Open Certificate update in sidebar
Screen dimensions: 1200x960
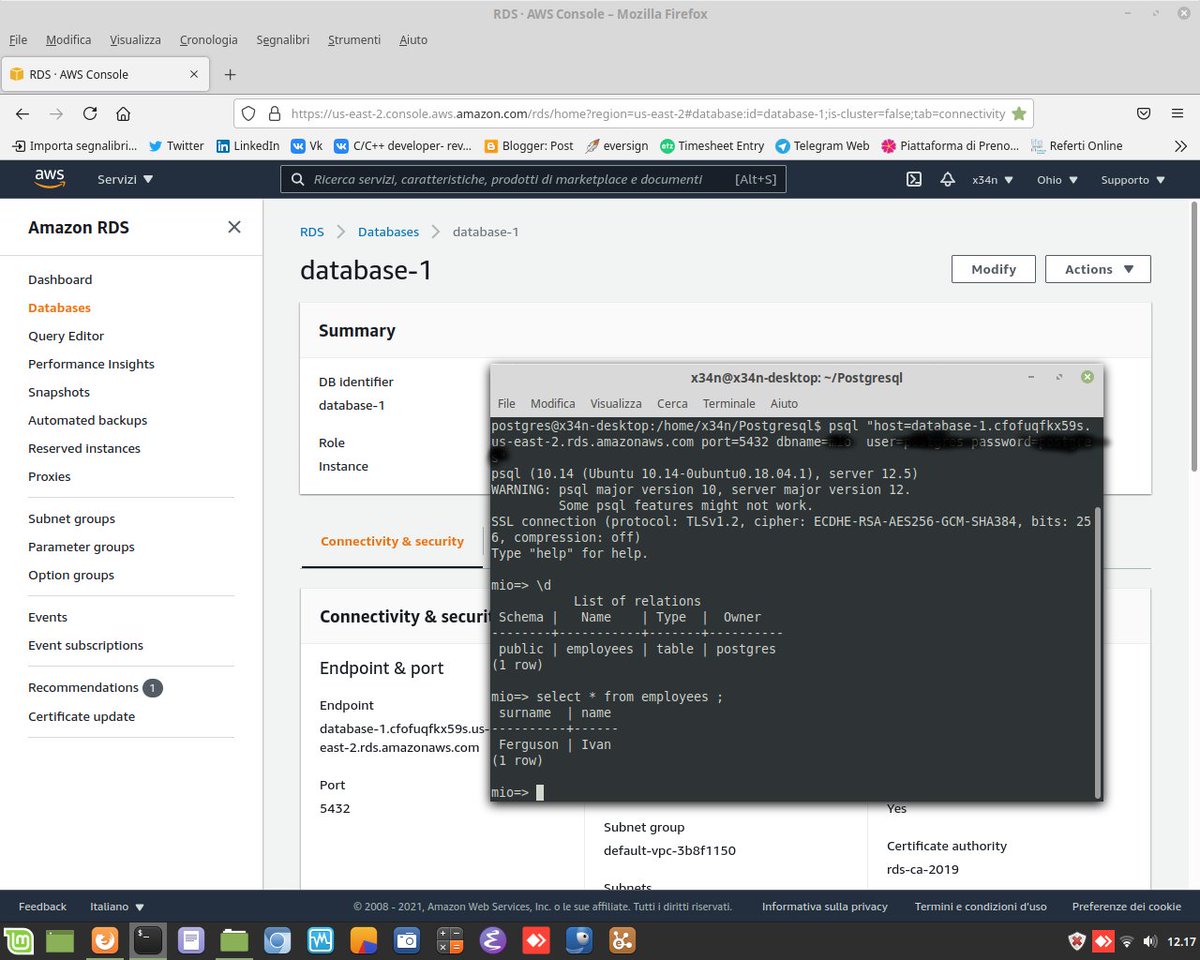point(81,716)
